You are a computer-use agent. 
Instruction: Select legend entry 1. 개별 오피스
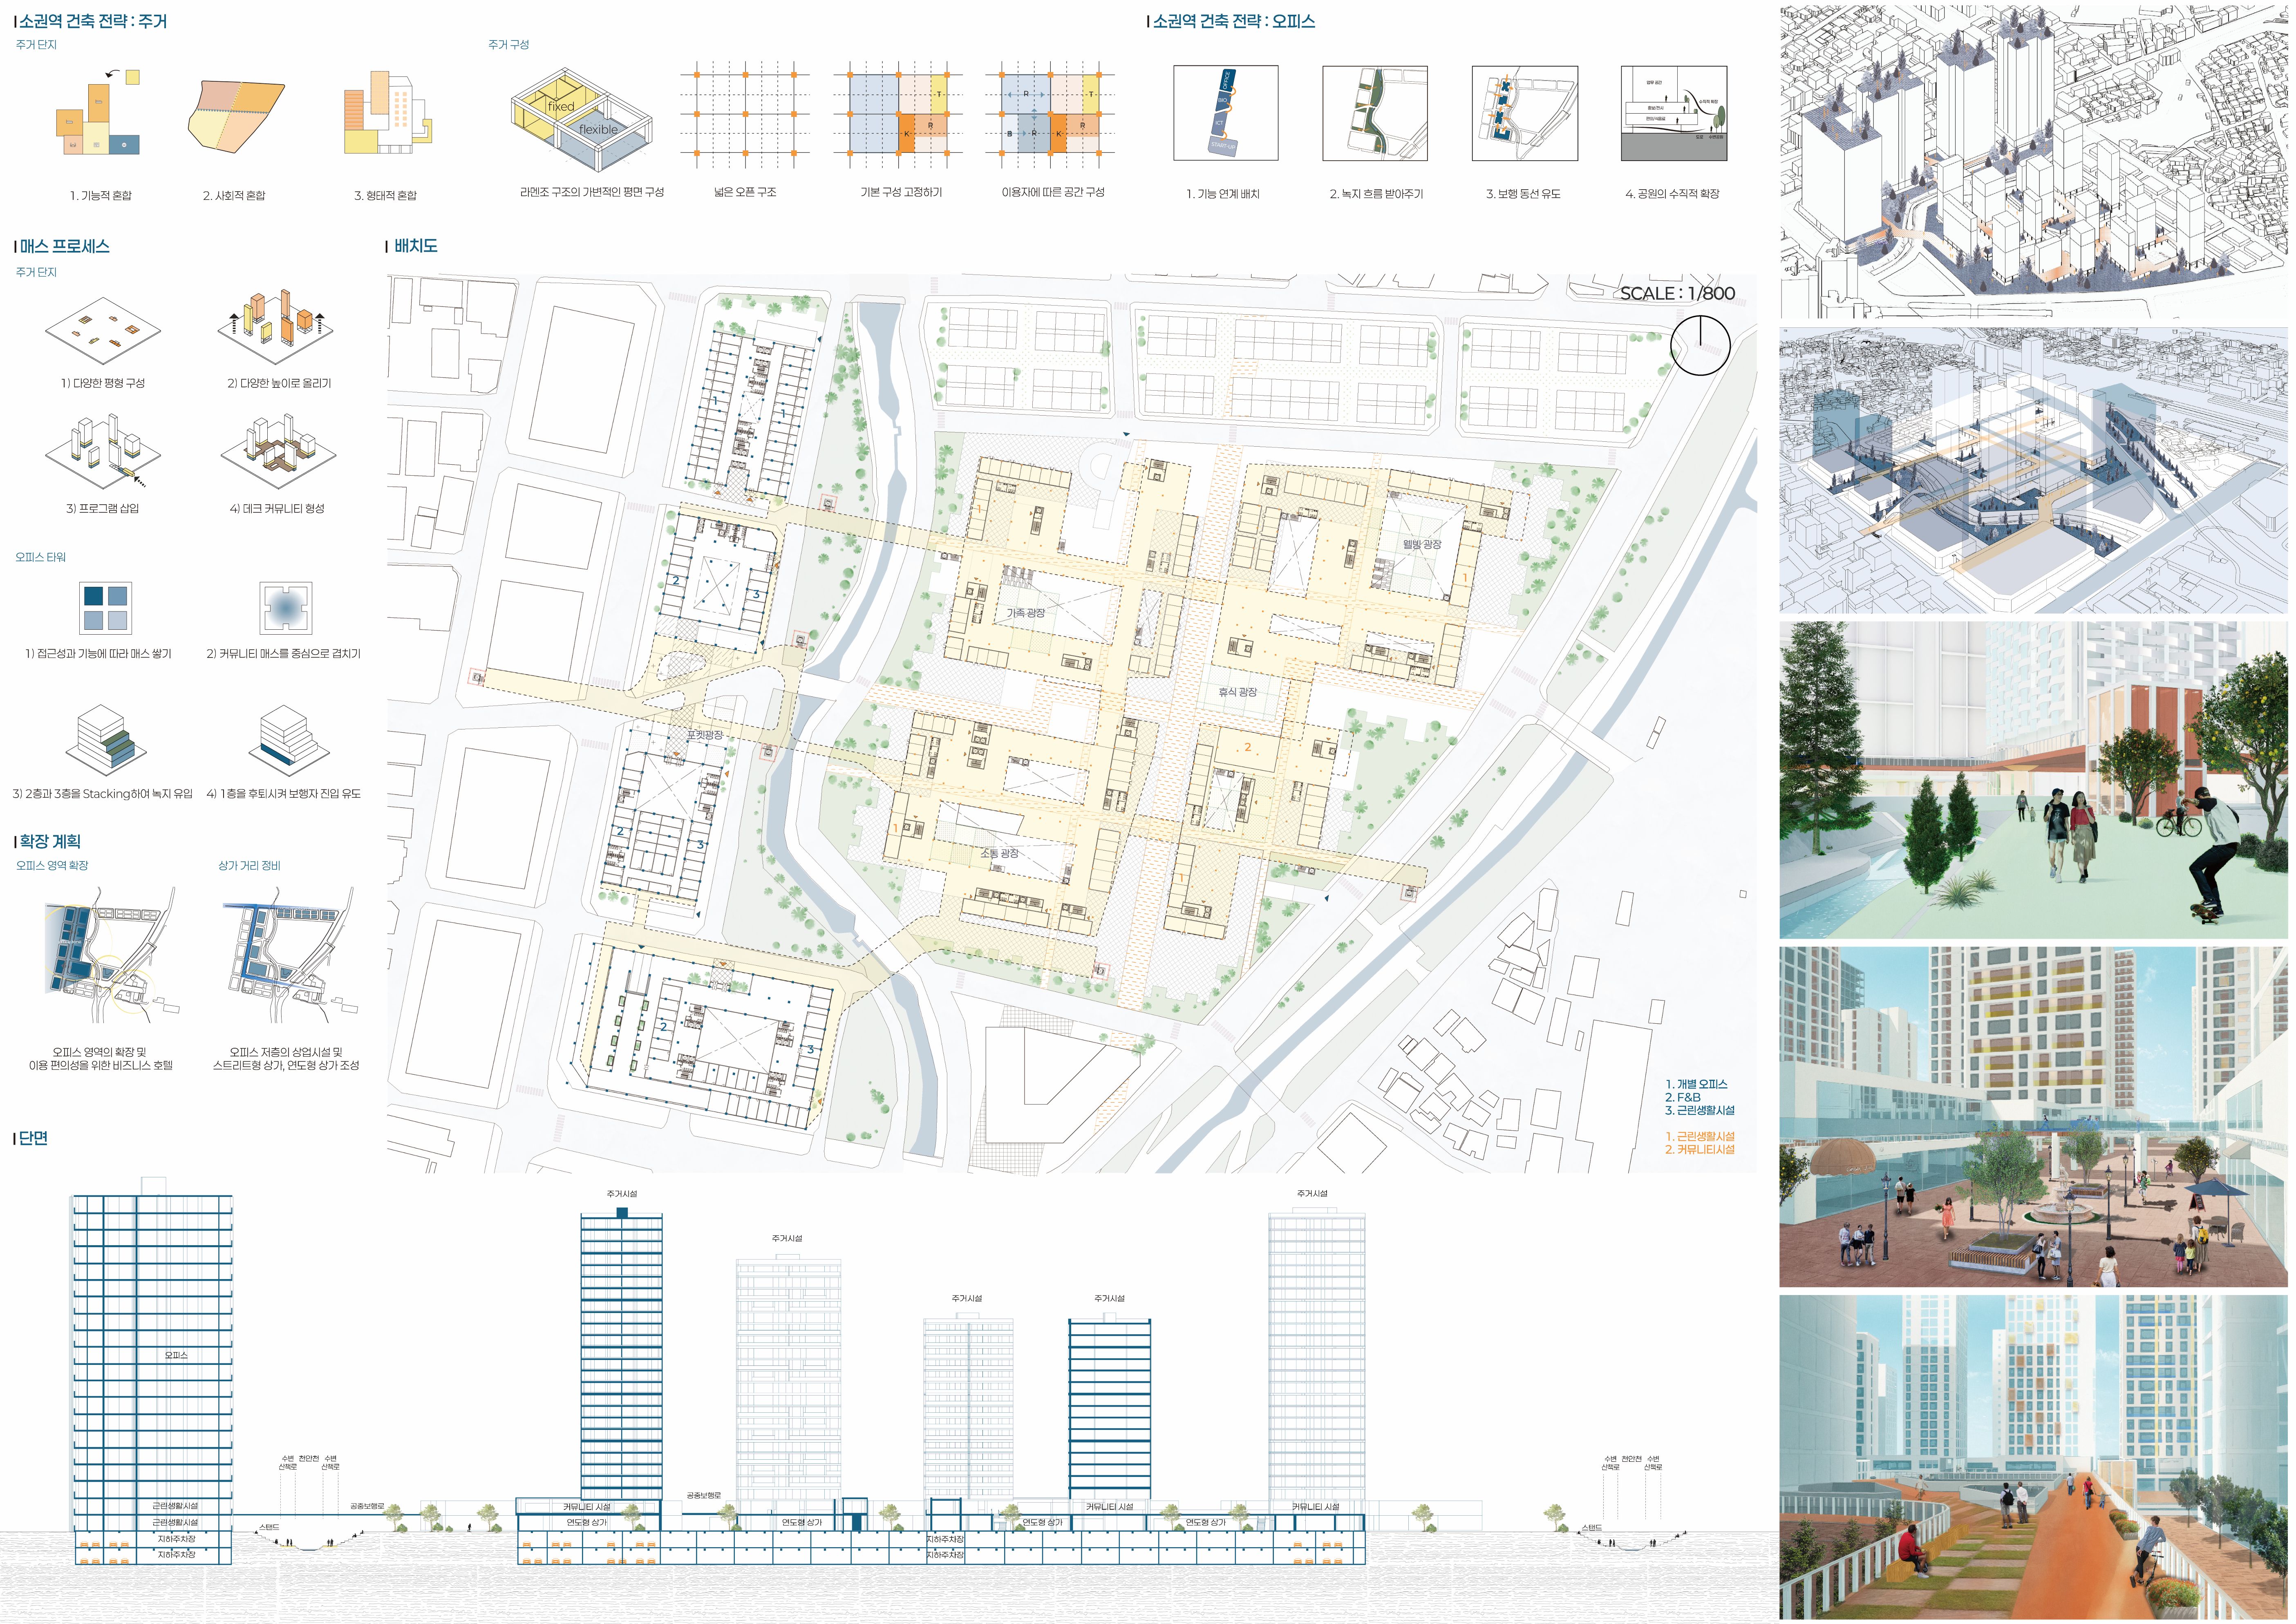(x=1696, y=1084)
